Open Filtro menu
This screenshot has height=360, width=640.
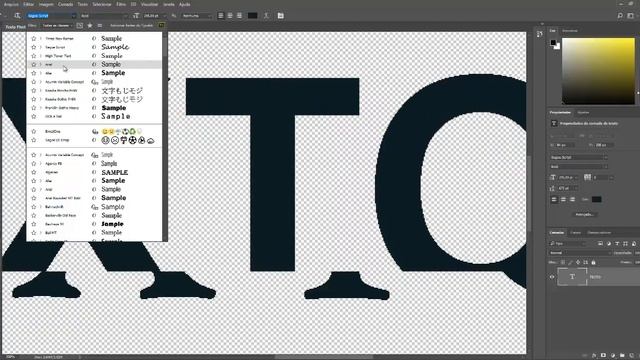[121, 4]
